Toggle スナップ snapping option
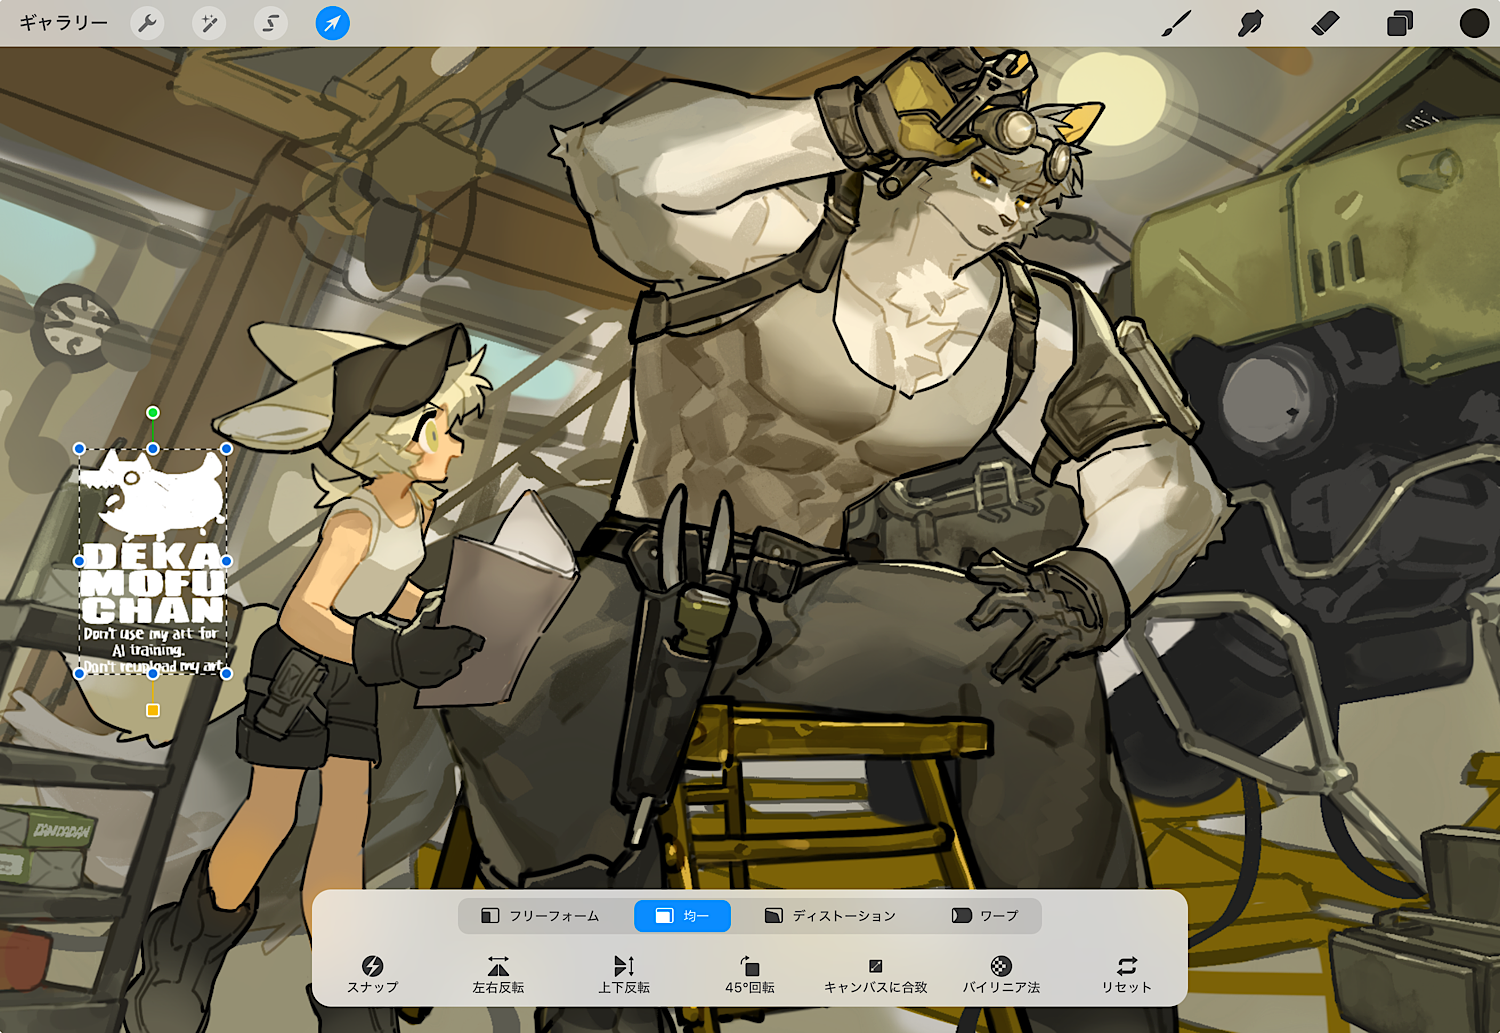The height and width of the screenshot is (1033, 1500). pyautogui.click(x=372, y=974)
